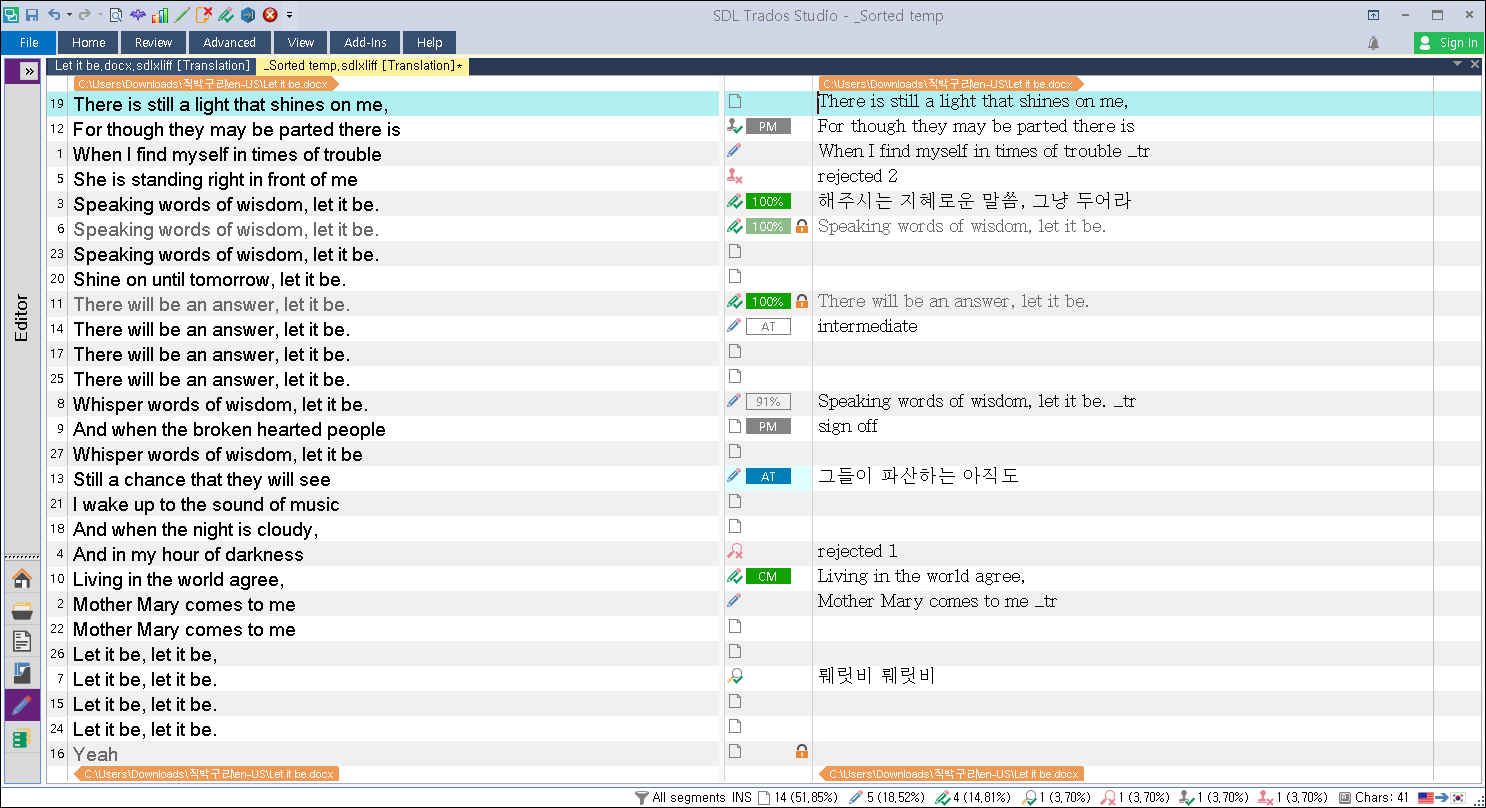Select the '_Sorted temp.sdlxliff' document tab
1486x808 pixels.
363,65
